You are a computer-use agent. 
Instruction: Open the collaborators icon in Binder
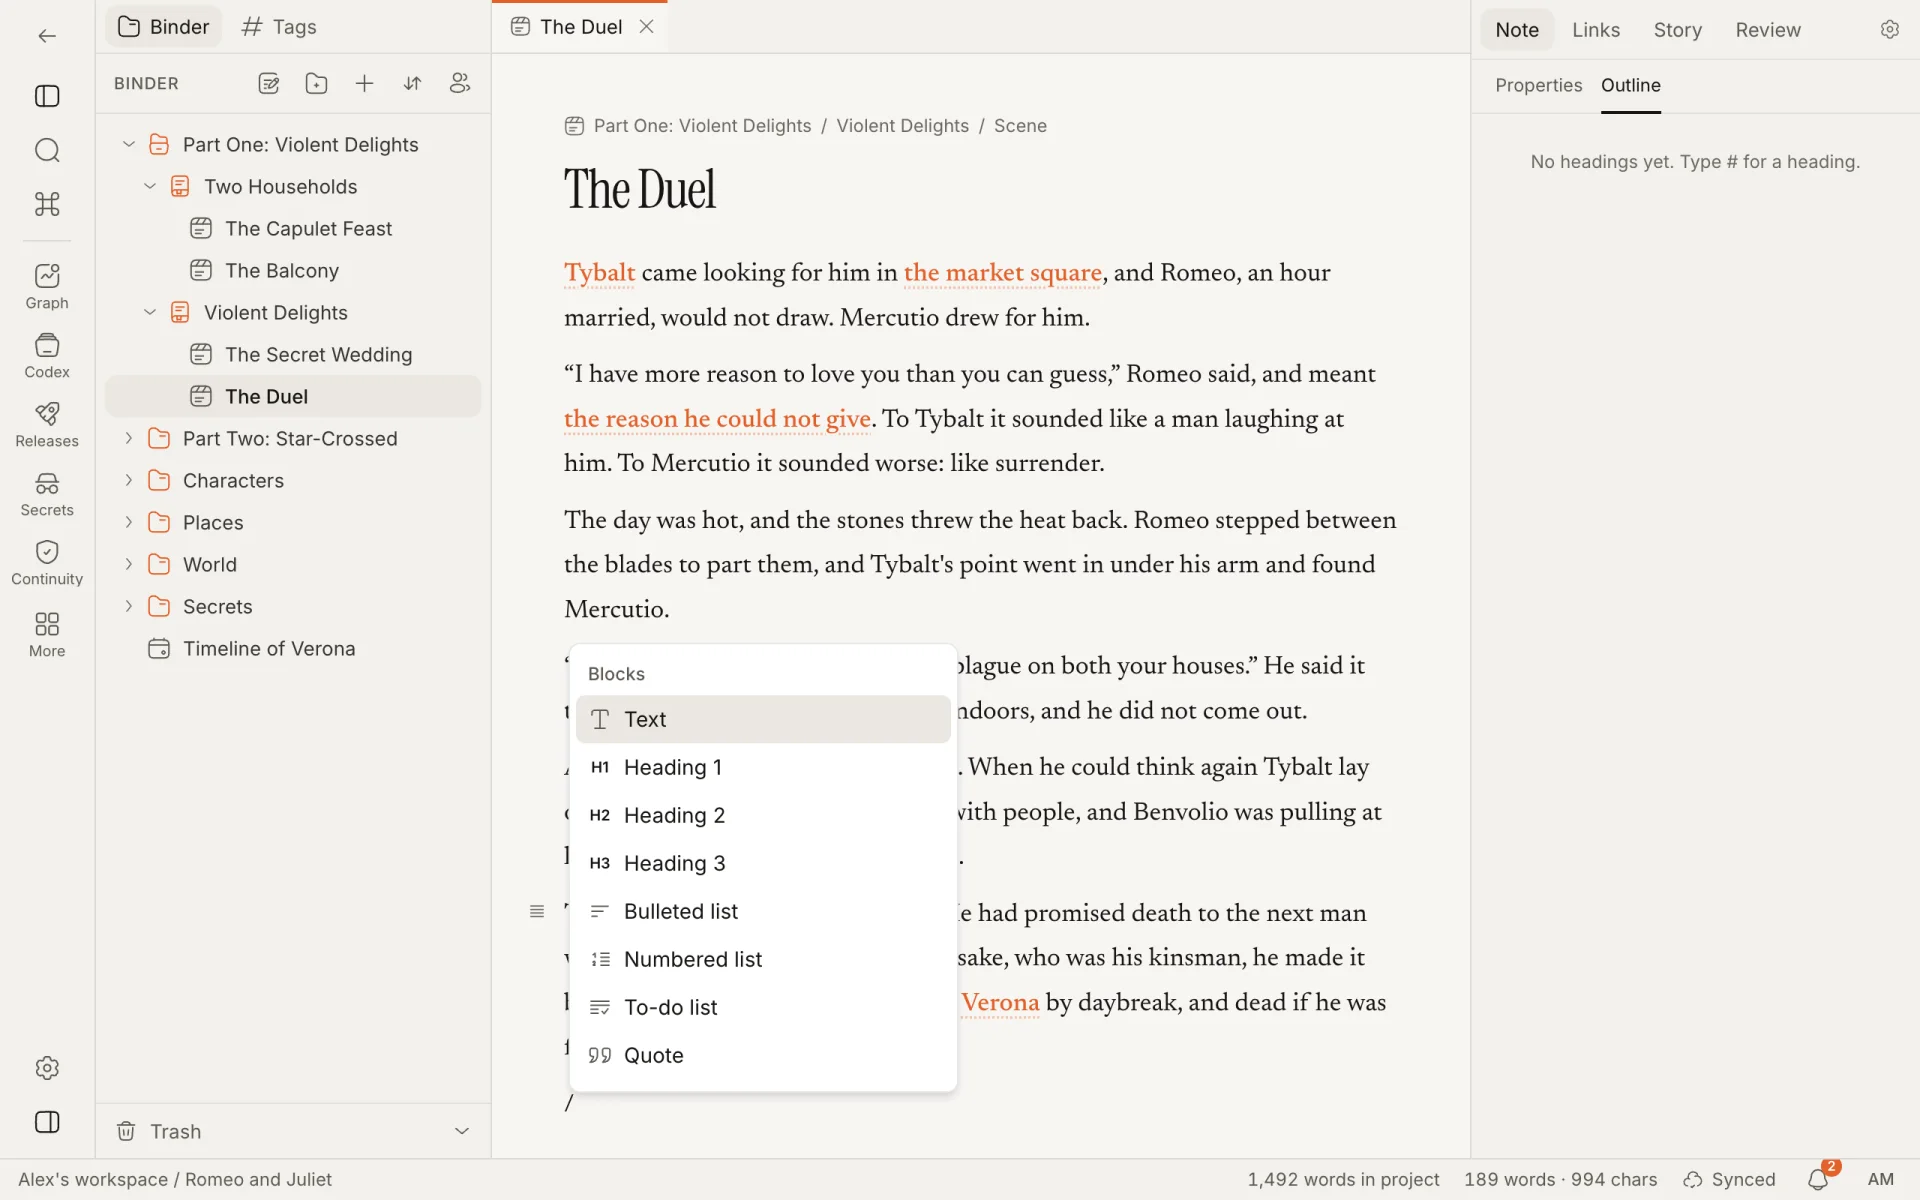(x=460, y=84)
